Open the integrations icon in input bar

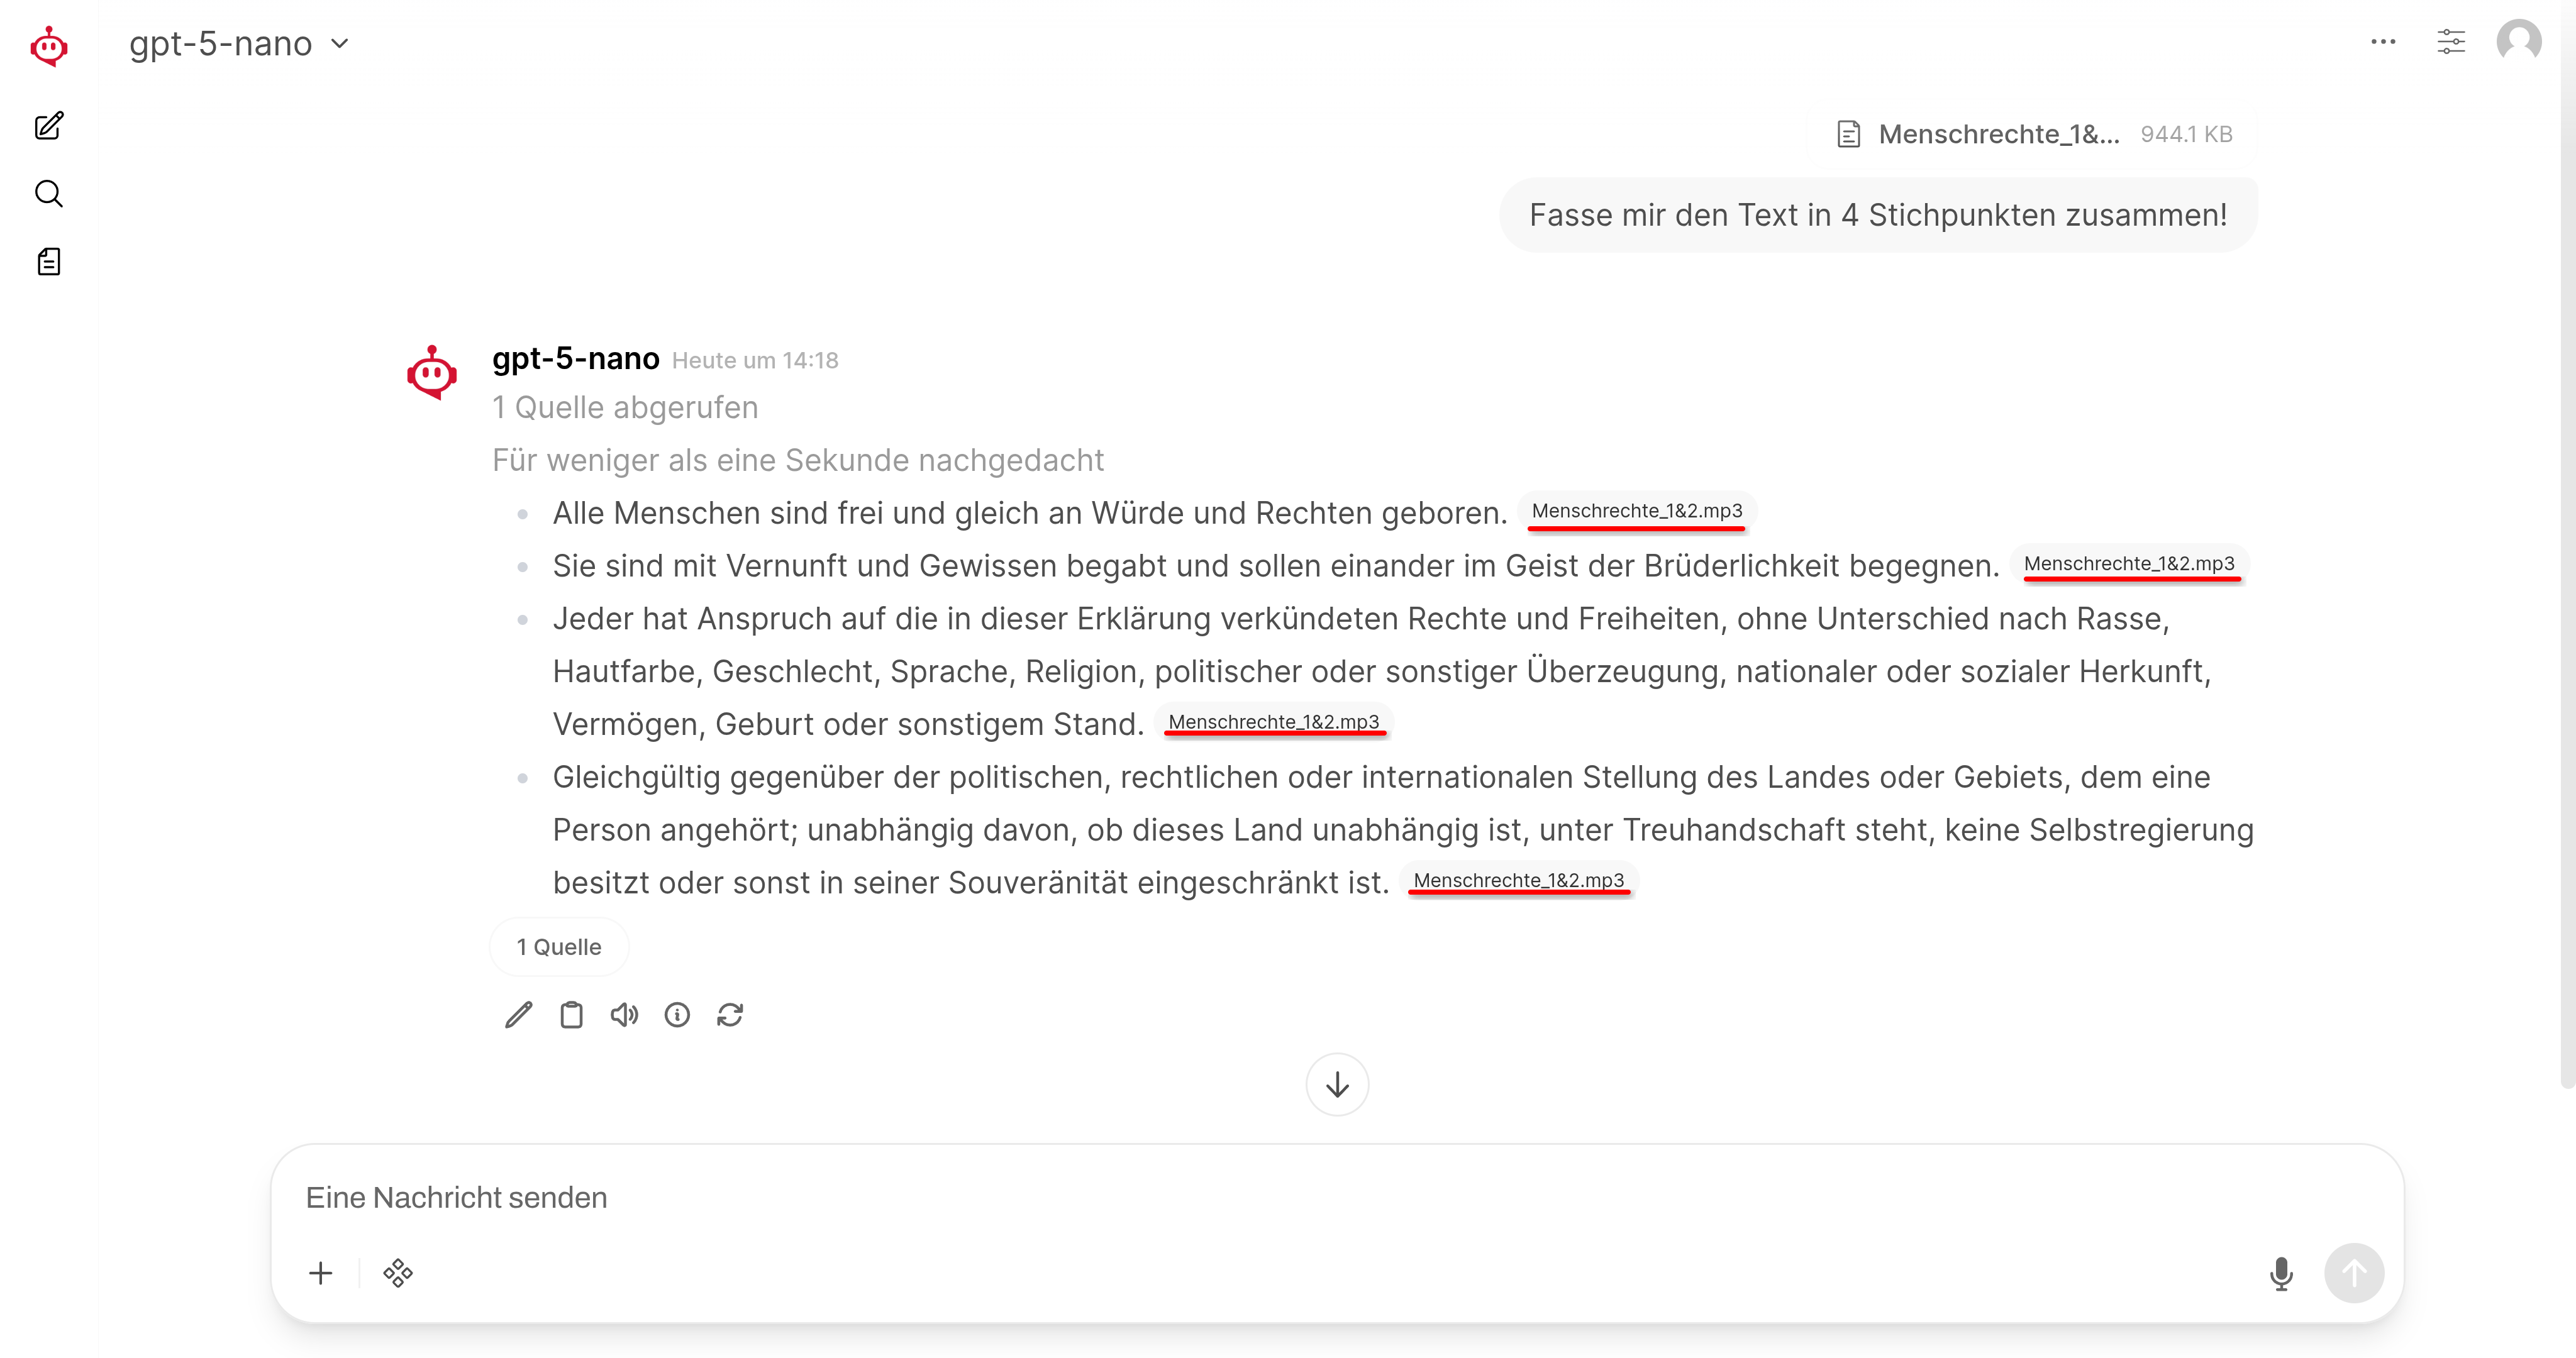click(x=398, y=1273)
